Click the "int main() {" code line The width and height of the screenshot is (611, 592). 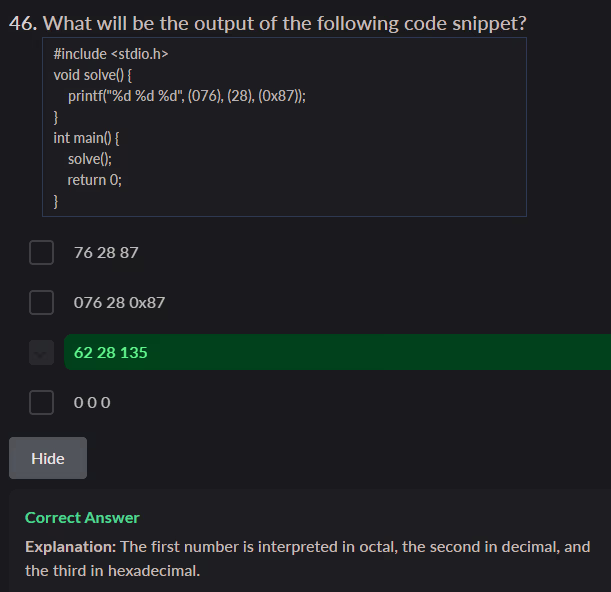pyautogui.click(x=86, y=138)
